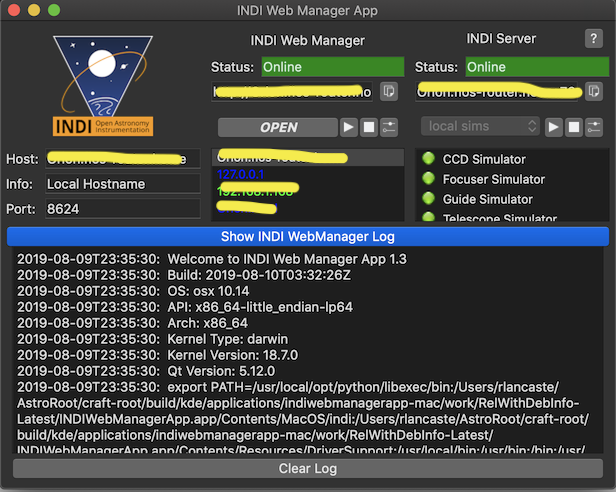The image size is (616, 492).
Task: Click the CCD Simulator status light
Action: coord(429,158)
